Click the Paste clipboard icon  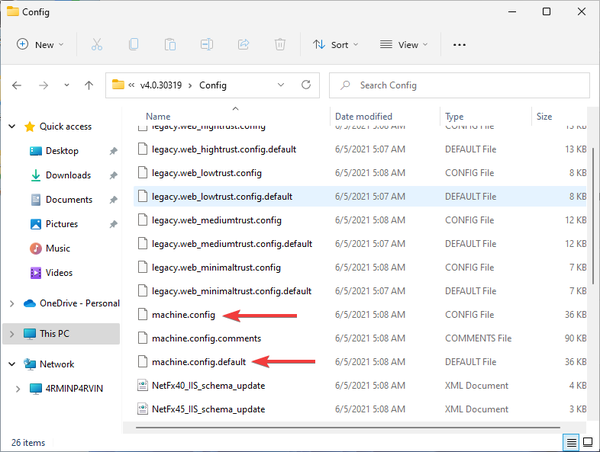click(x=170, y=45)
